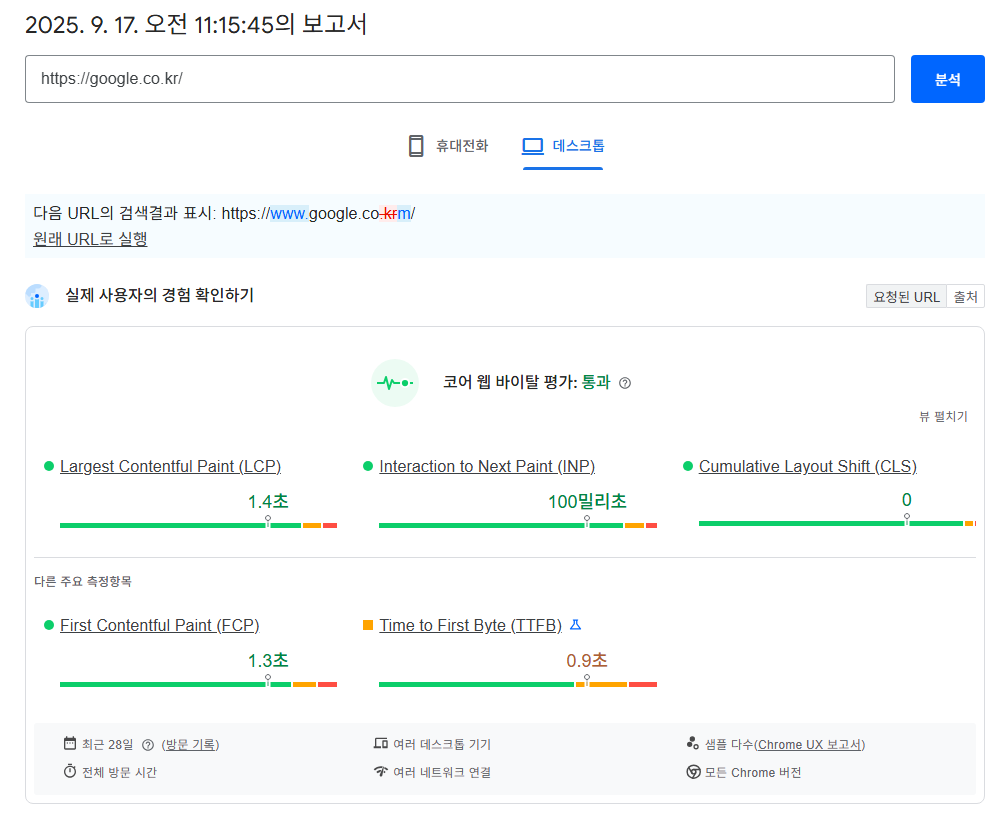Click the samples icon beside 샘플 다수
1008x821 pixels.
pos(692,743)
